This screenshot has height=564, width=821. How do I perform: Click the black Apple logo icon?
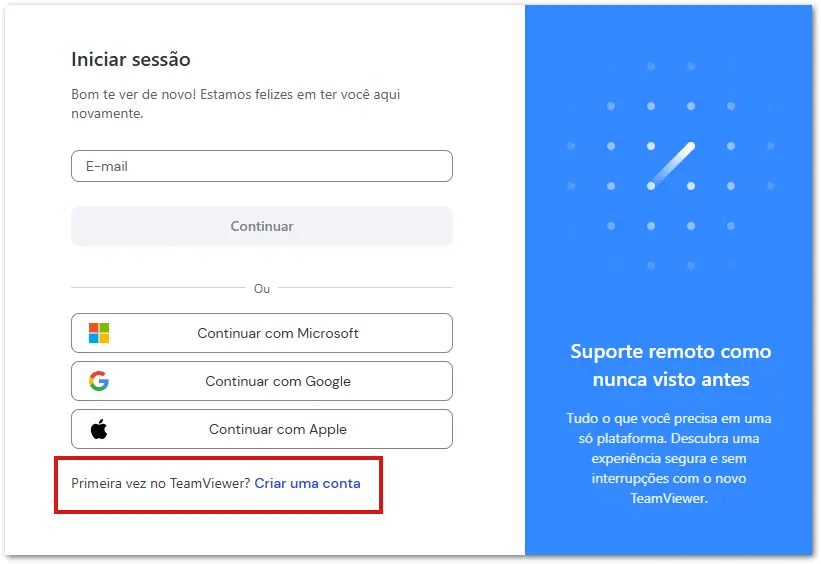(99, 429)
